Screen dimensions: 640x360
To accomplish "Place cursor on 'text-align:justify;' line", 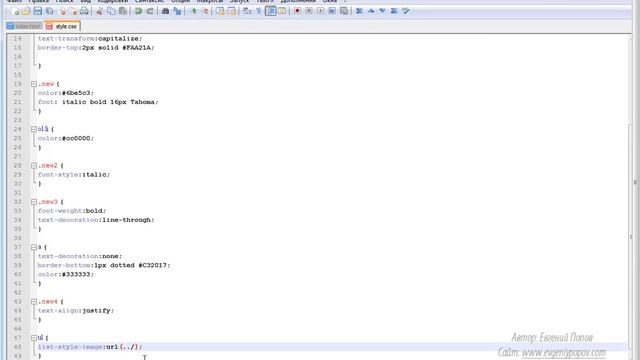I will coord(76,311).
